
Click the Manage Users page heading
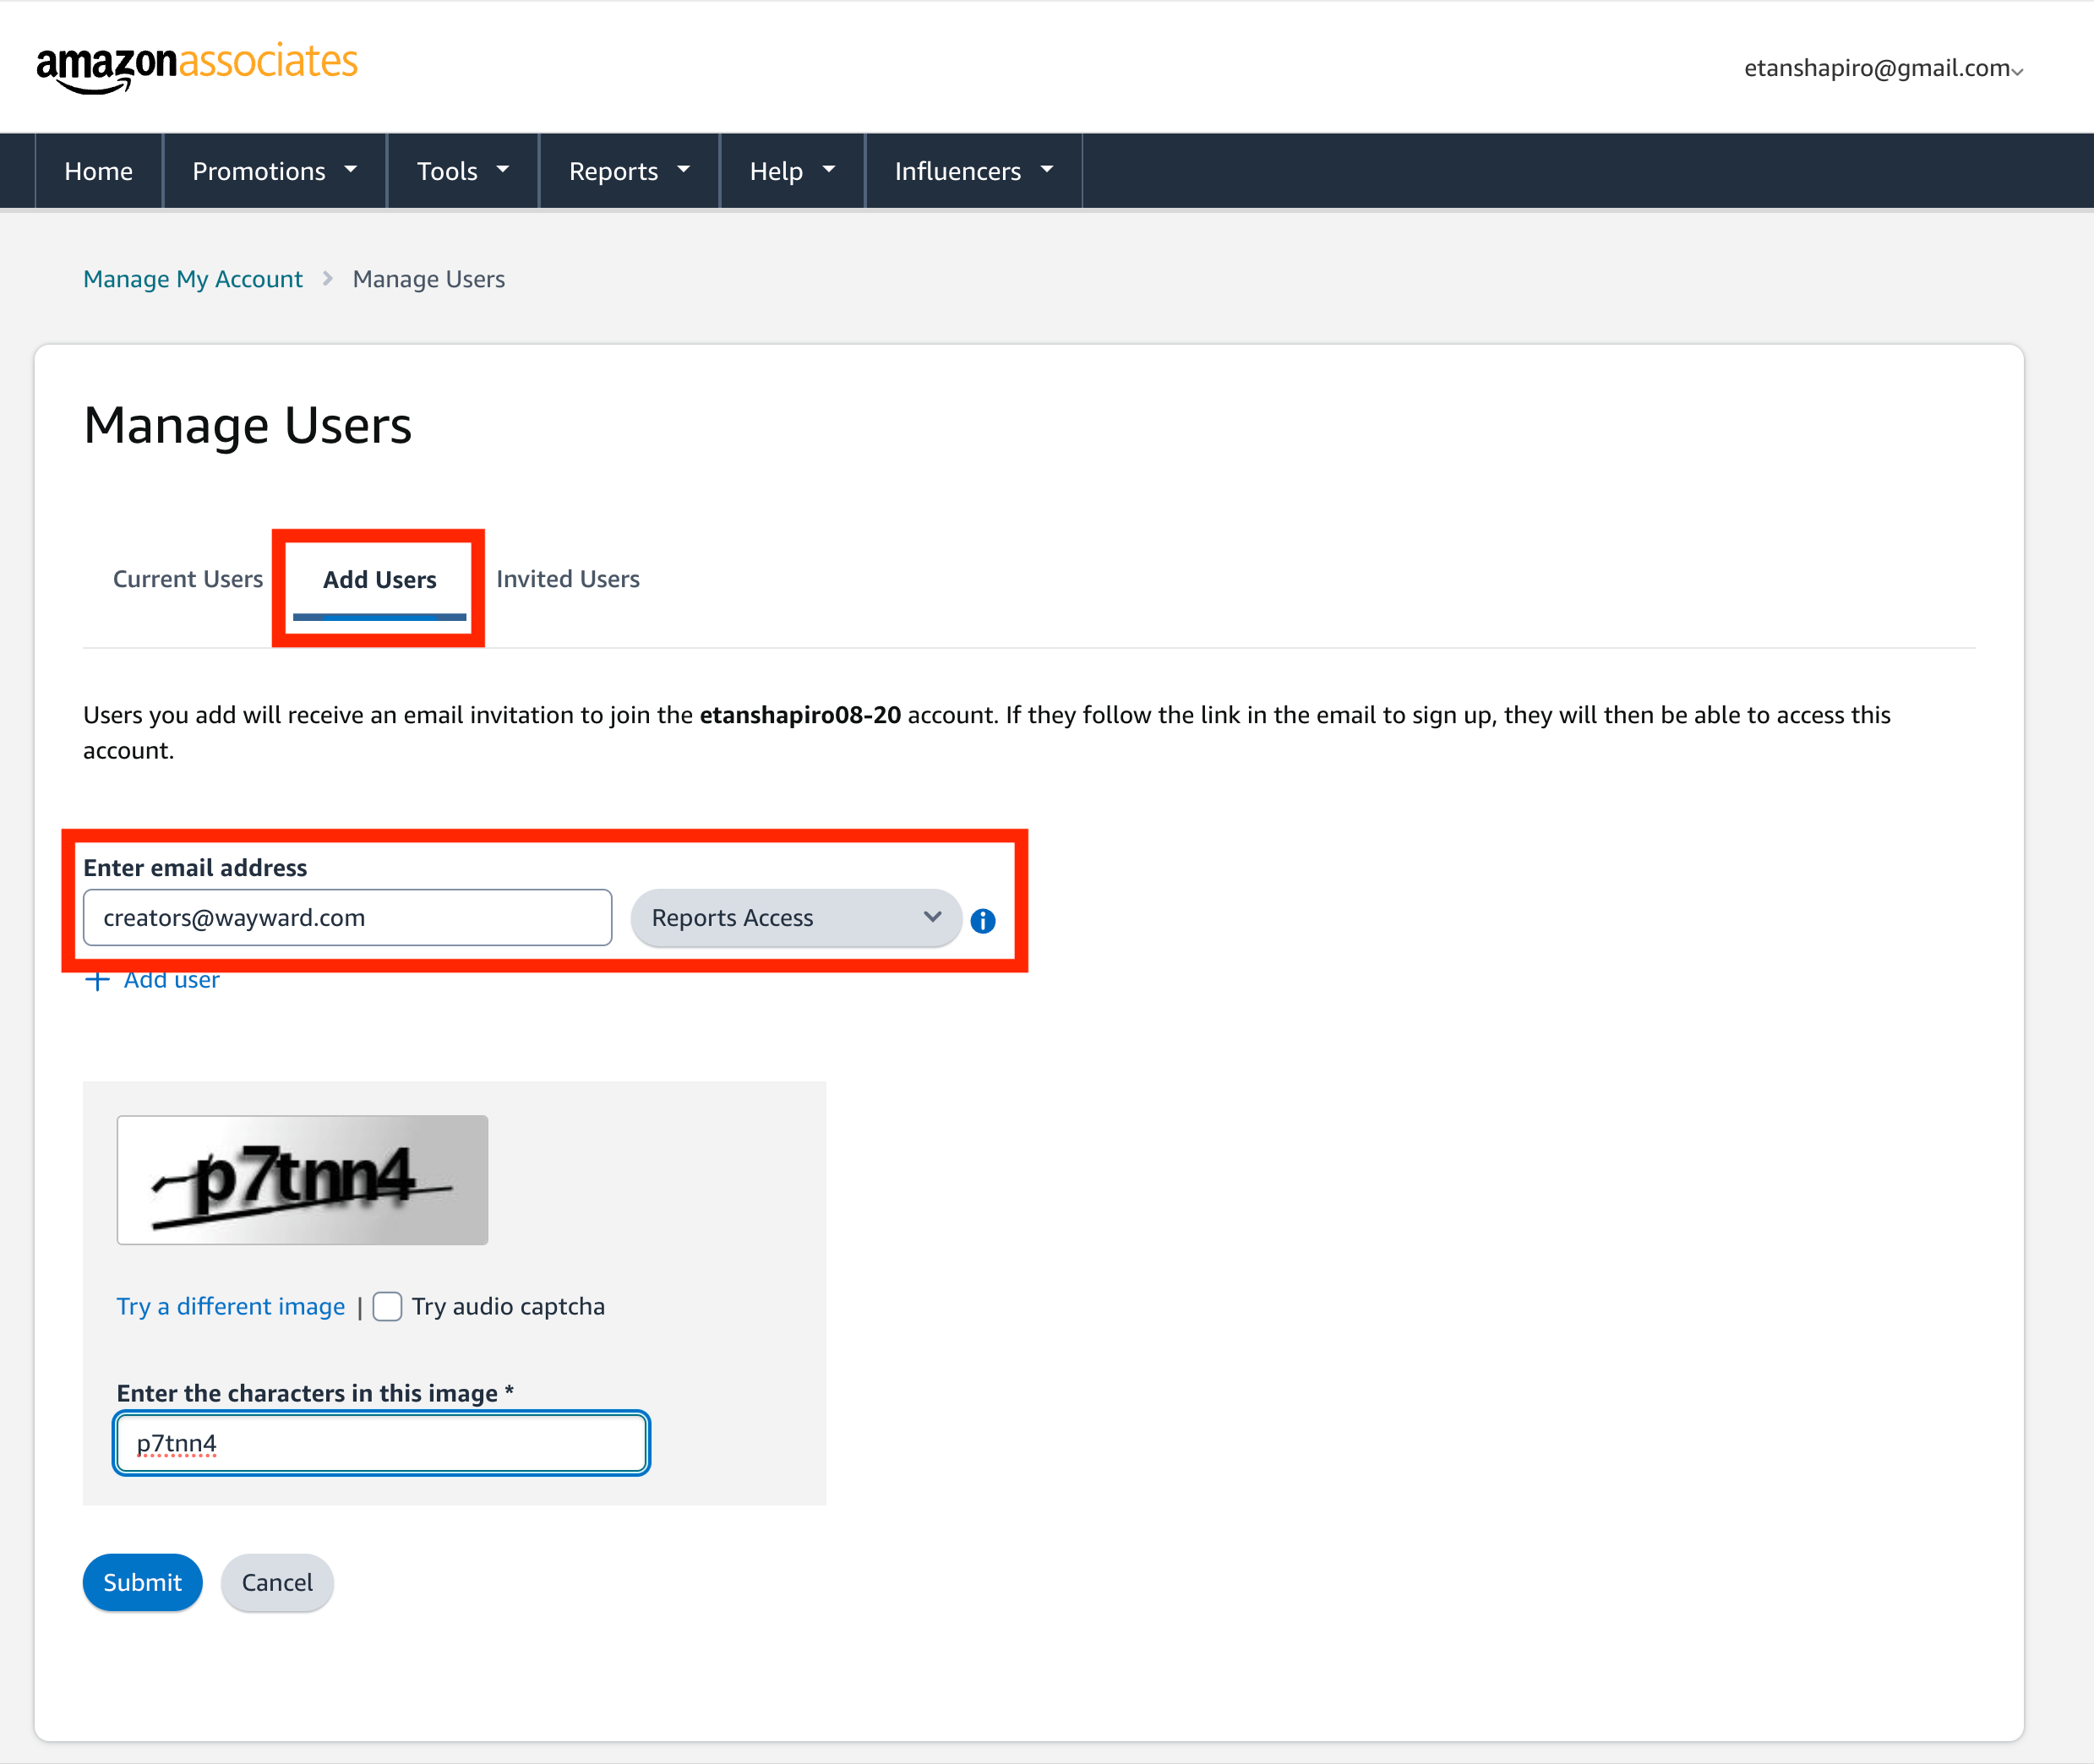248,425
